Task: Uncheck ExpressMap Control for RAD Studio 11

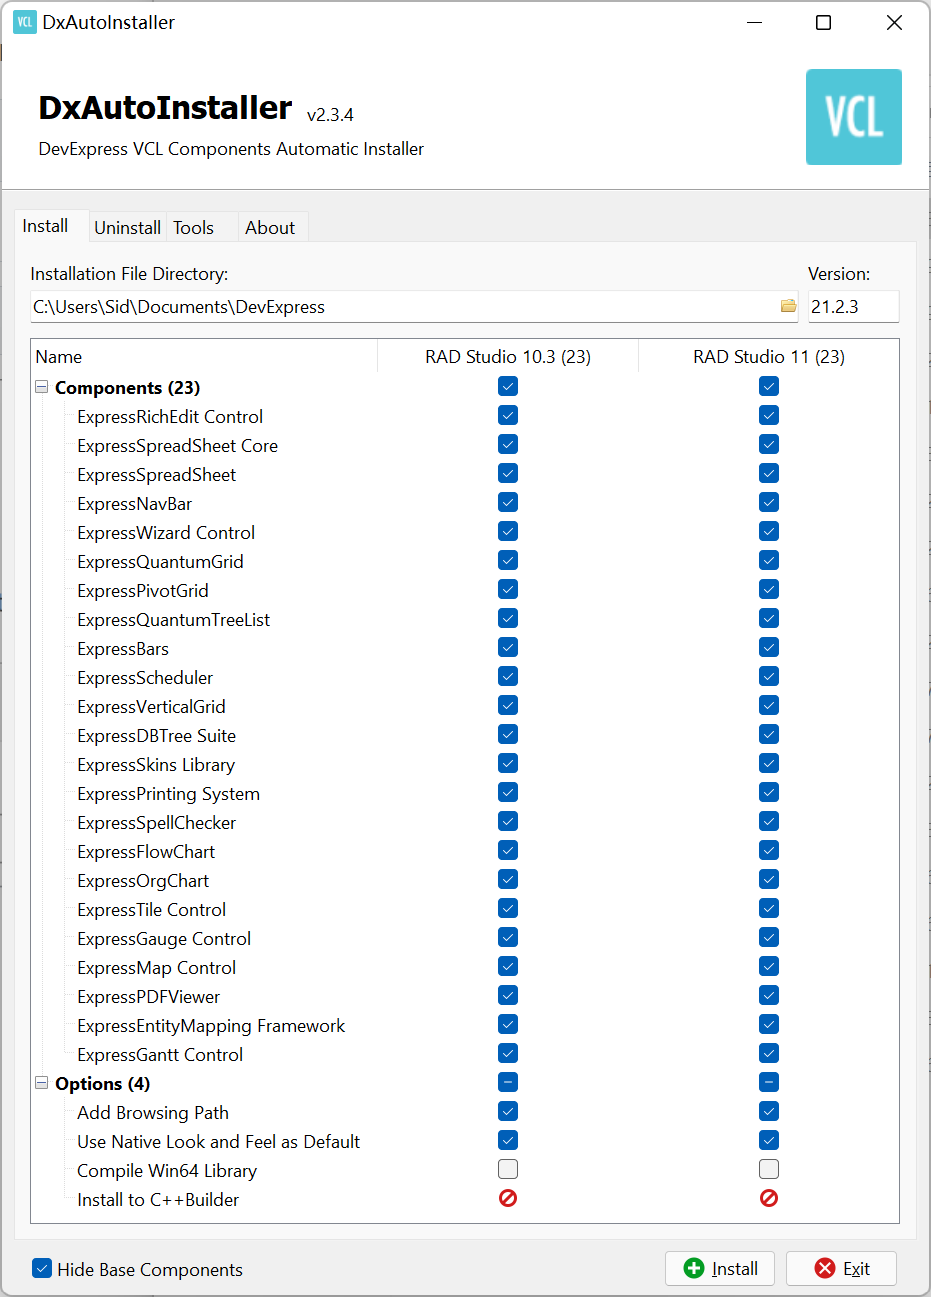Action: [x=769, y=966]
